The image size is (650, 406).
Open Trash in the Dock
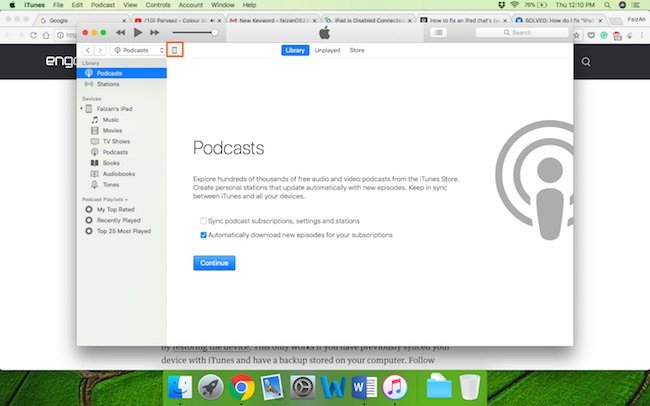coord(470,387)
